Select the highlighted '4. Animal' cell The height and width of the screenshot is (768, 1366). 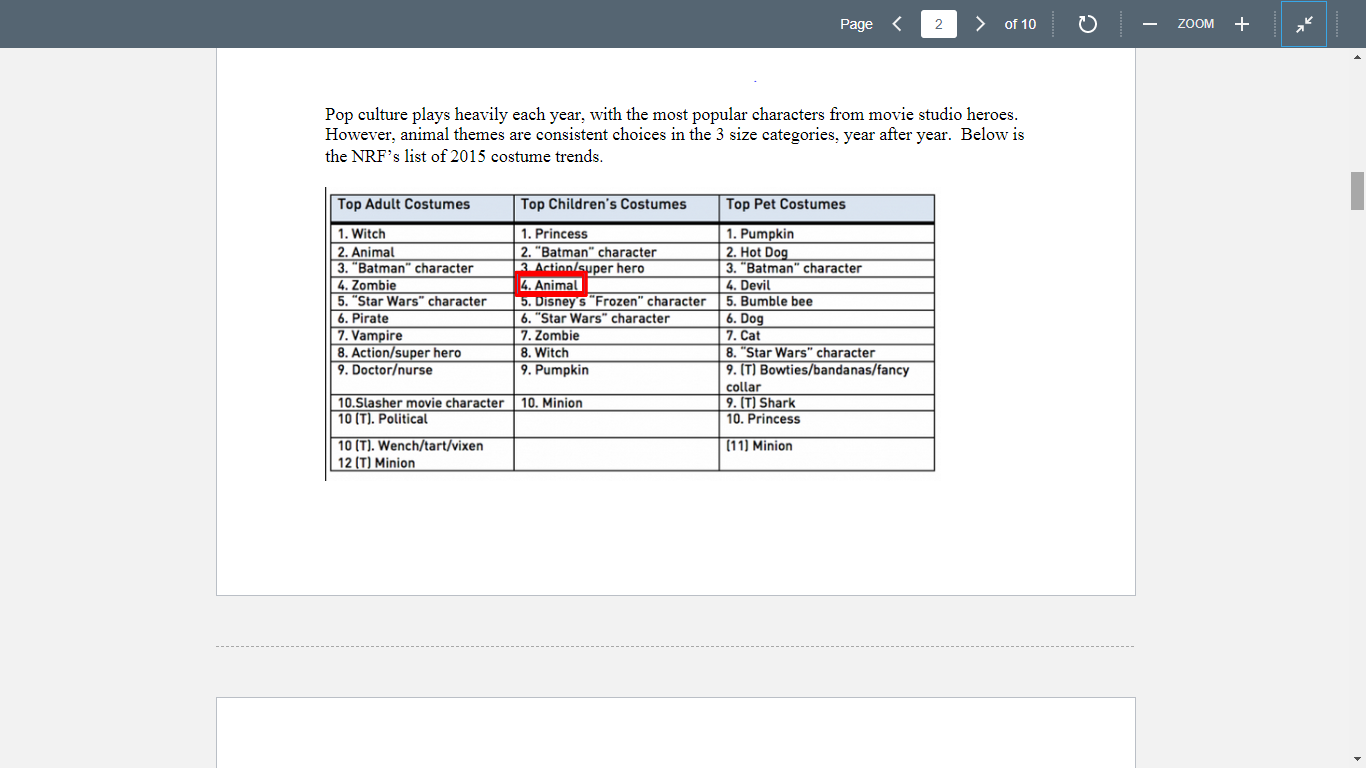click(x=551, y=284)
